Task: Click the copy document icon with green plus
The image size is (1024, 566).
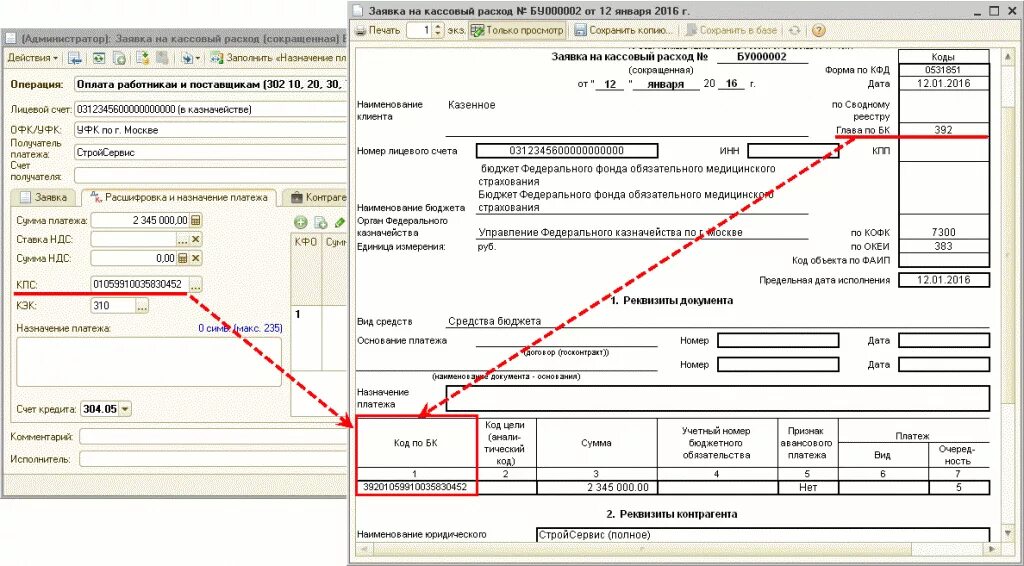Action: 119,58
